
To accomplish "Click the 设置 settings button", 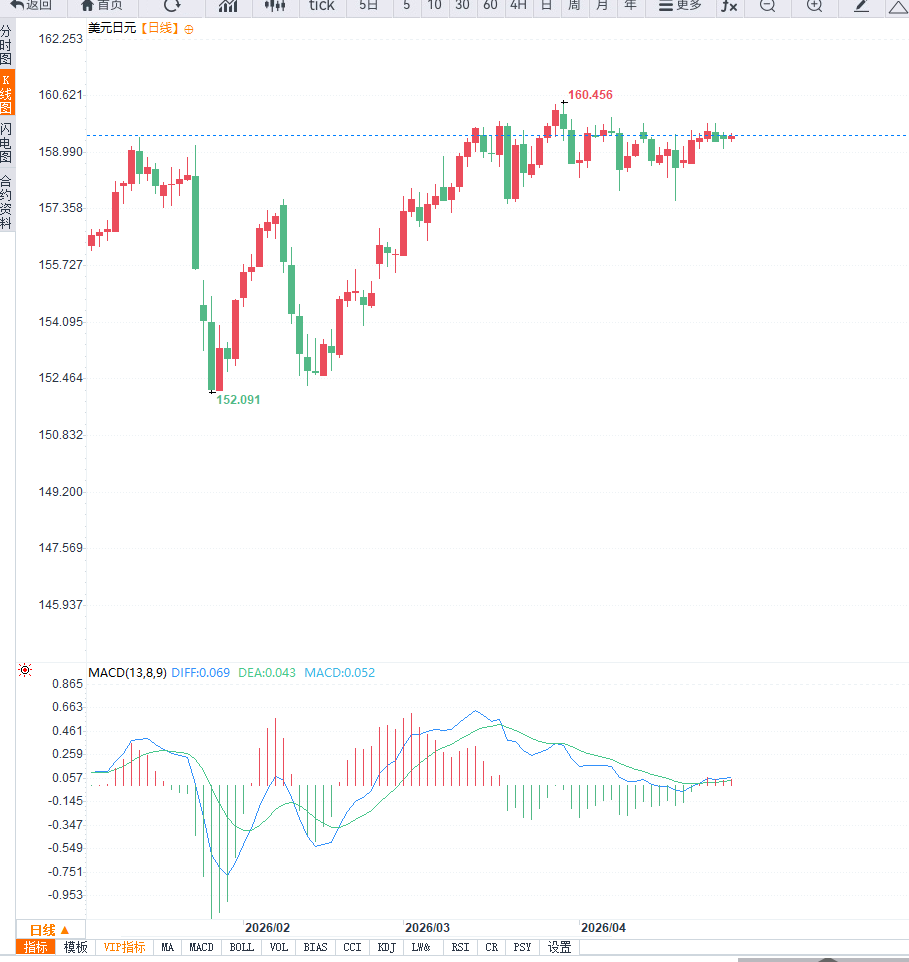I will (x=559, y=947).
